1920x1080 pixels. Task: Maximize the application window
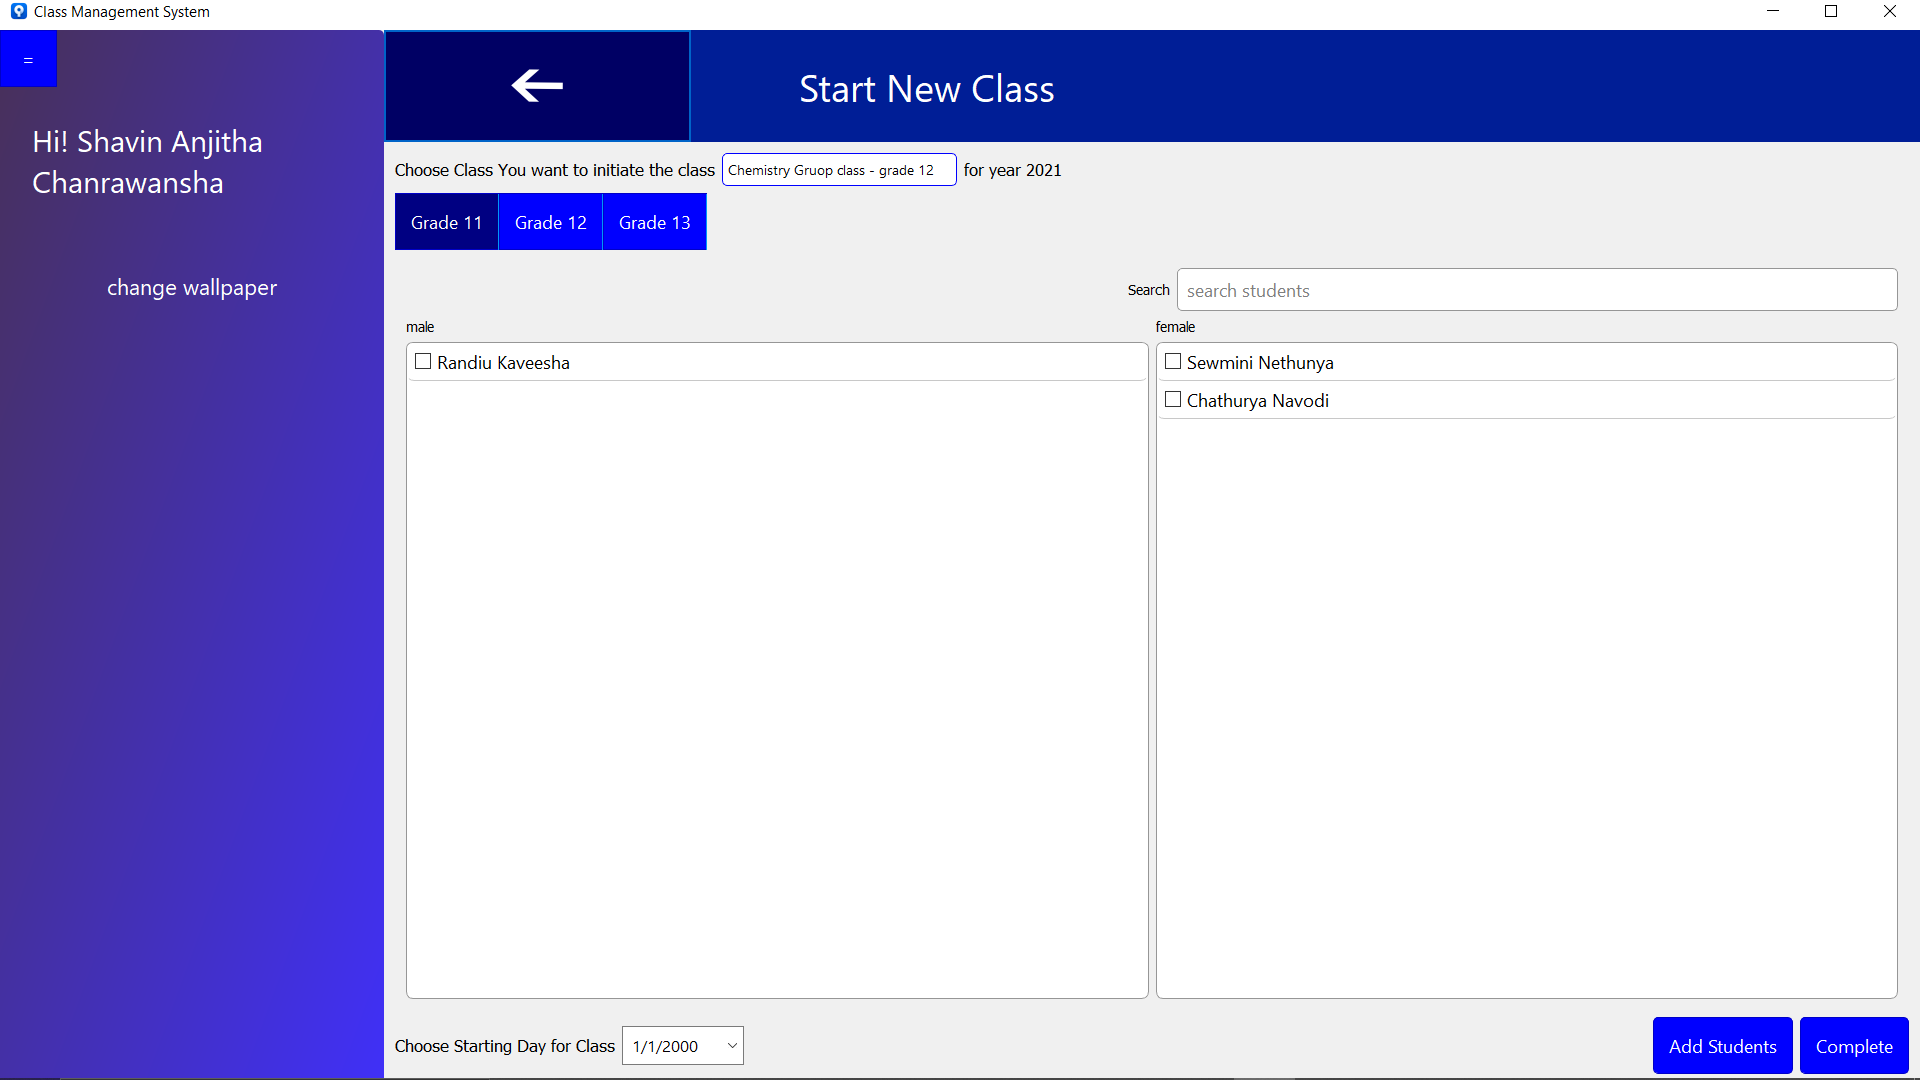coord(1831,11)
